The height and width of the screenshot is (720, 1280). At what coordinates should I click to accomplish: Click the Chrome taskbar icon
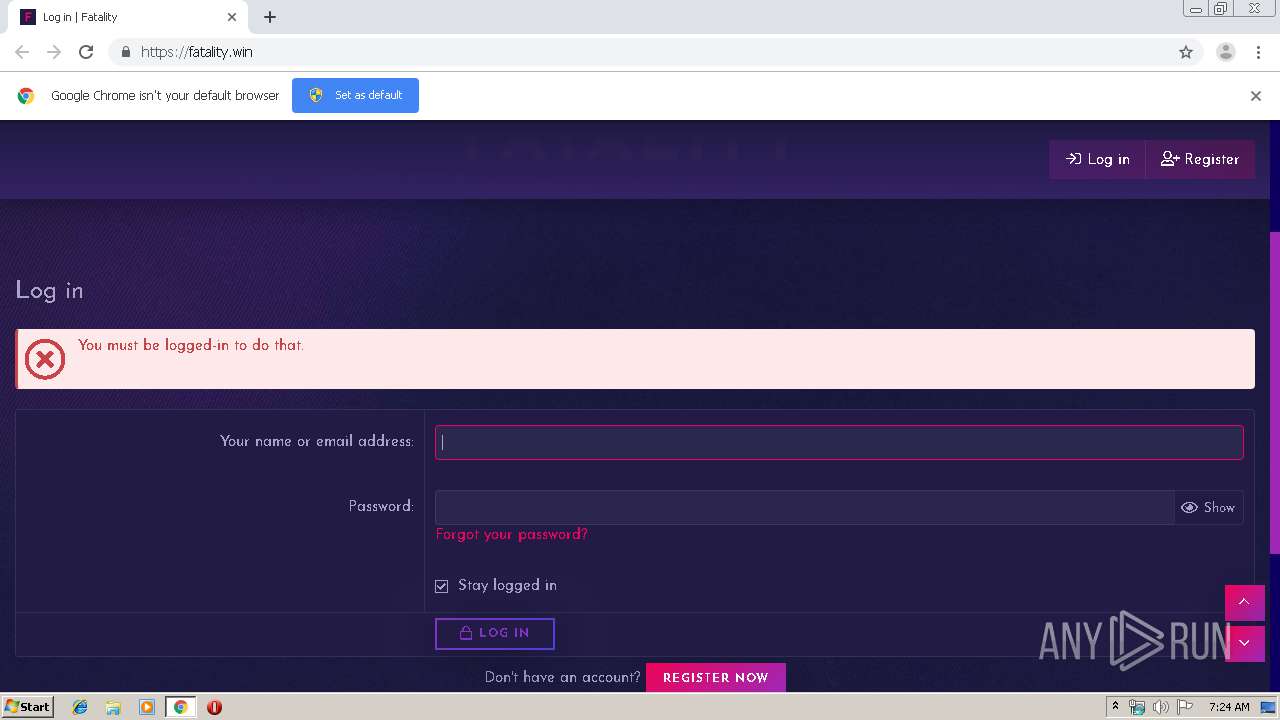tap(180, 707)
